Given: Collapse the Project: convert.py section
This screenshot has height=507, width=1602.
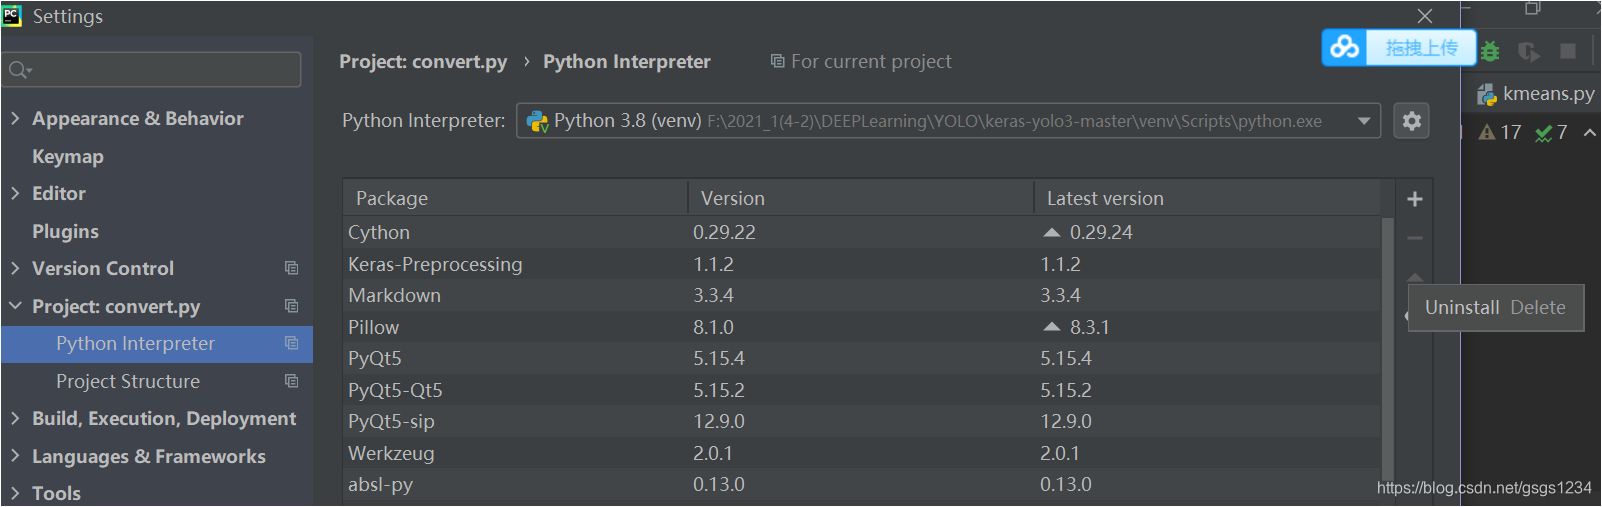Looking at the screenshot, I should (x=15, y=306).
